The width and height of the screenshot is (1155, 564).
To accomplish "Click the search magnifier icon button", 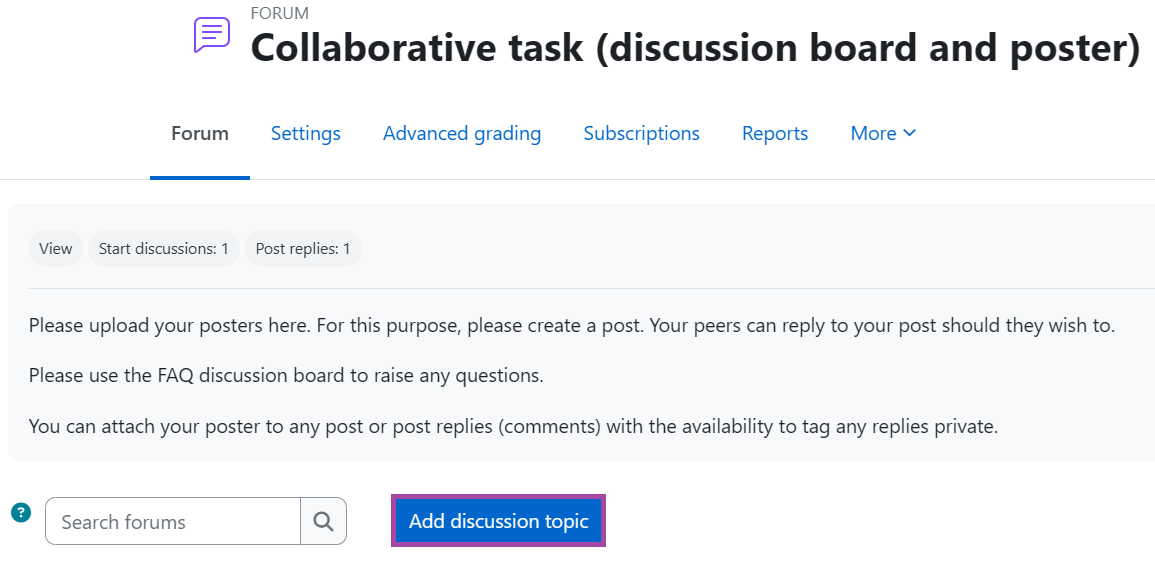I will click(323, 521).
